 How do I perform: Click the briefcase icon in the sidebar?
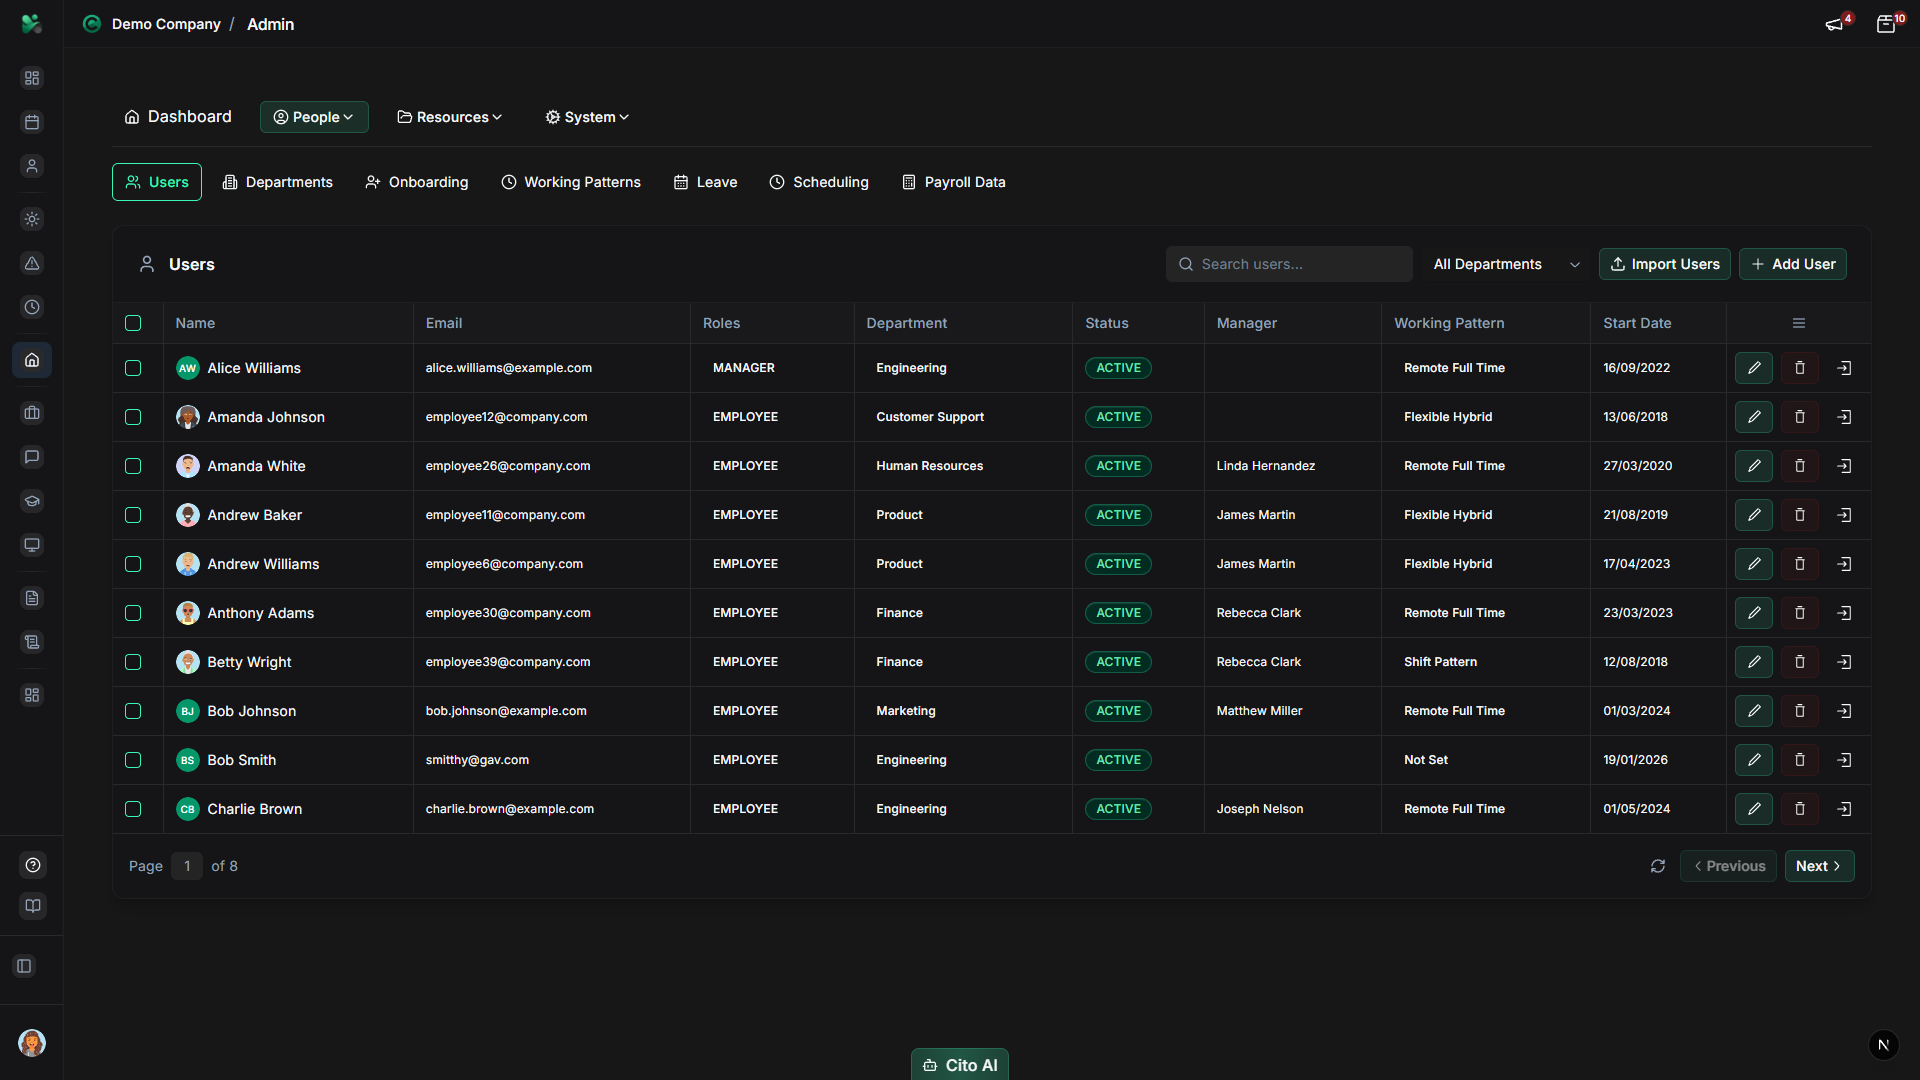(x=32, y=413)
